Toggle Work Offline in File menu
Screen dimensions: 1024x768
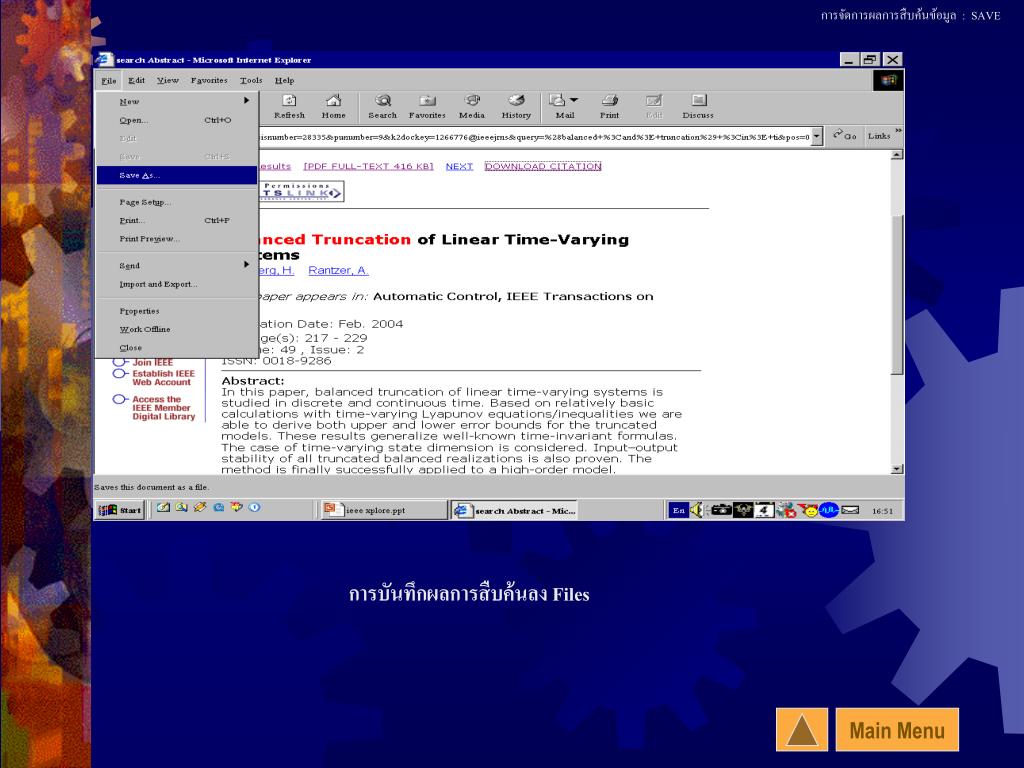coord(177,330)
